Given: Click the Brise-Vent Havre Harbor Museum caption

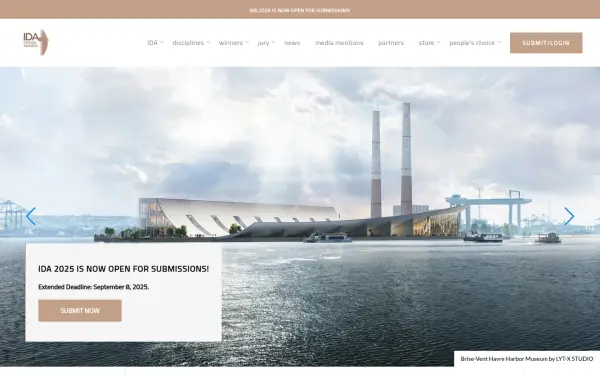Looking at the screenshot, I should 527,359.
